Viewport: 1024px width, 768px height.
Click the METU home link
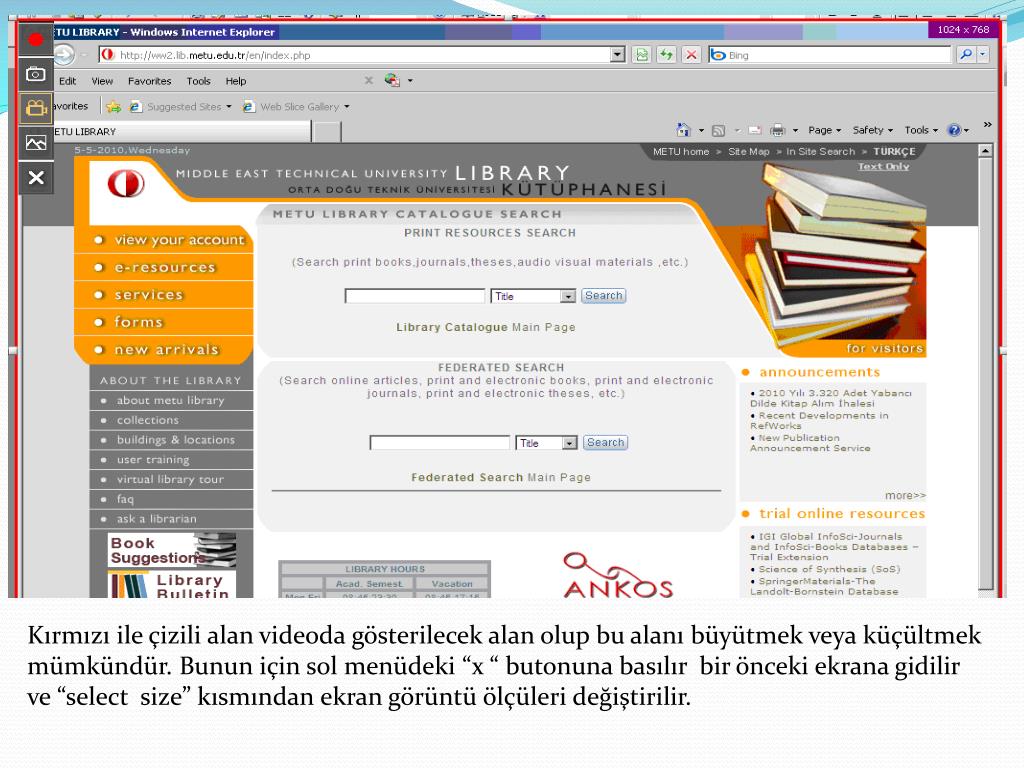[680, 152]
